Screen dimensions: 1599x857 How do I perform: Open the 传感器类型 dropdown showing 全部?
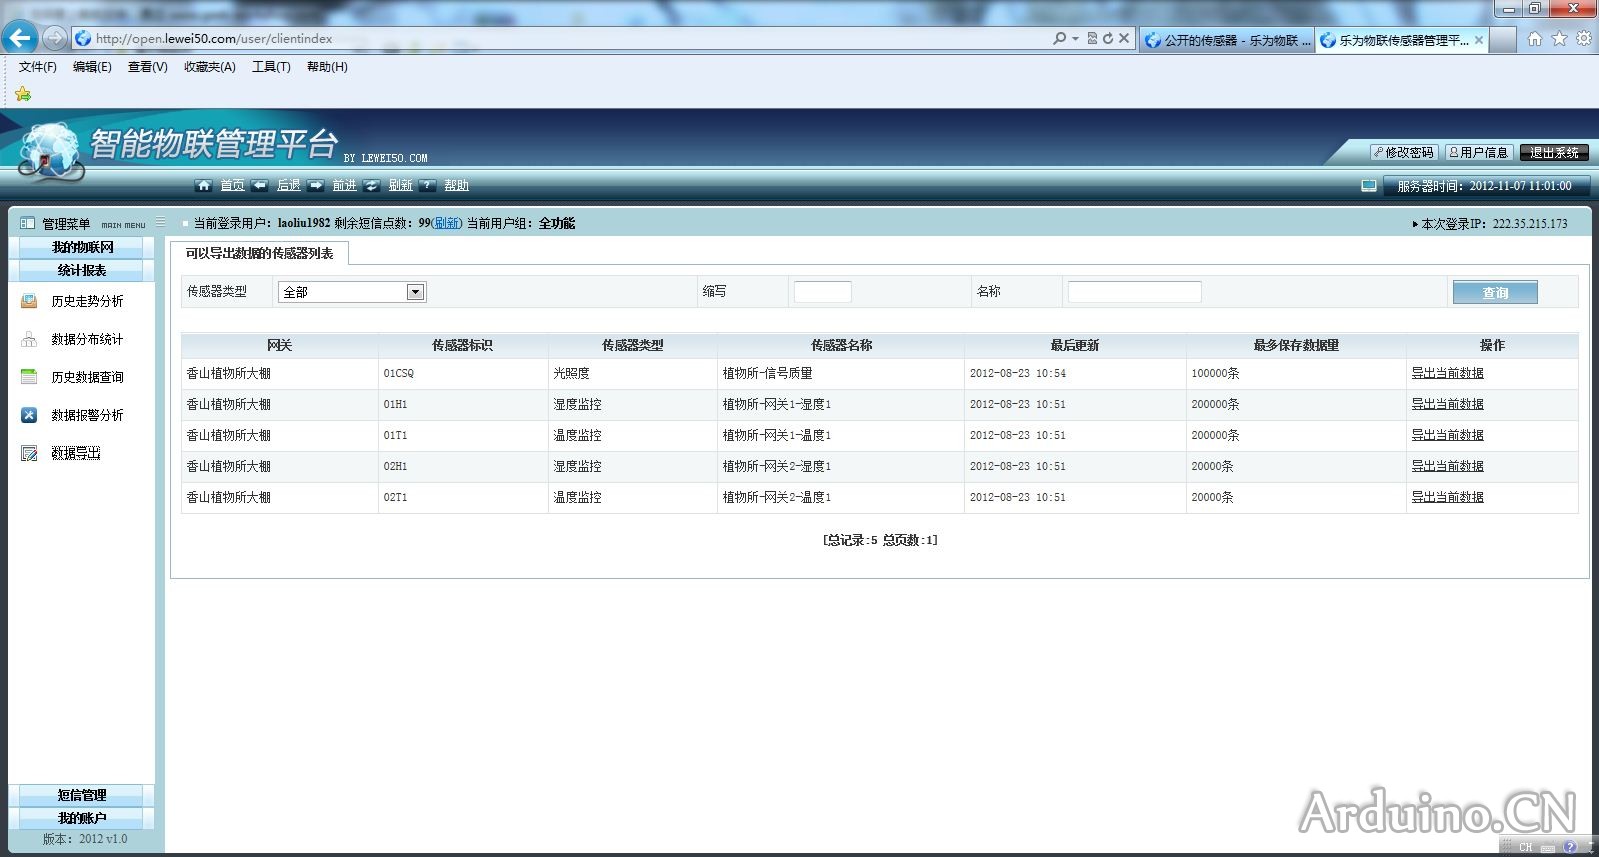pyautogui.click(x=352, y=292)
